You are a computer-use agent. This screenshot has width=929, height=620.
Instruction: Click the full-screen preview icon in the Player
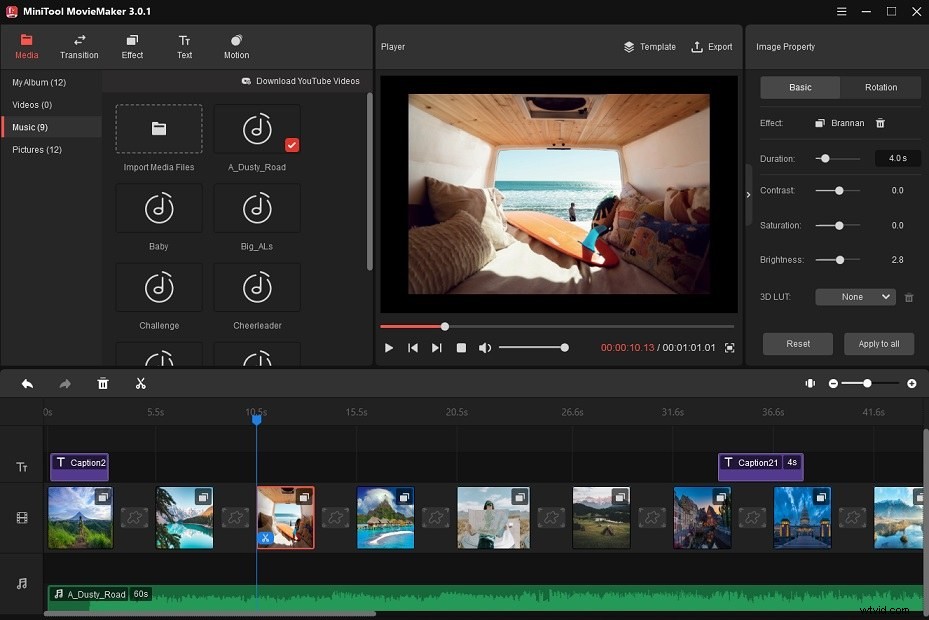click(x=729, y=348)
